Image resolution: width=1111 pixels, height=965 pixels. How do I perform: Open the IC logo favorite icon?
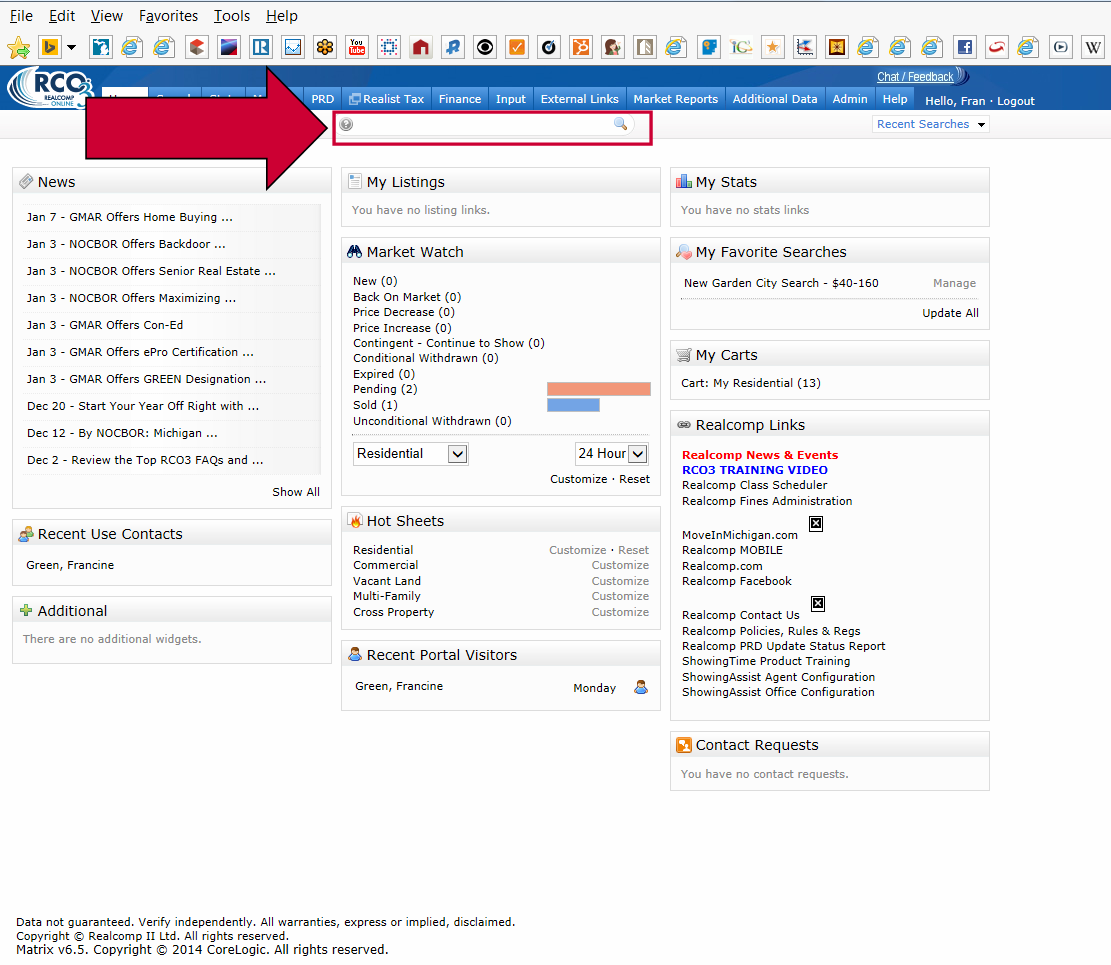pyautogui.click(x=740, y=47)
